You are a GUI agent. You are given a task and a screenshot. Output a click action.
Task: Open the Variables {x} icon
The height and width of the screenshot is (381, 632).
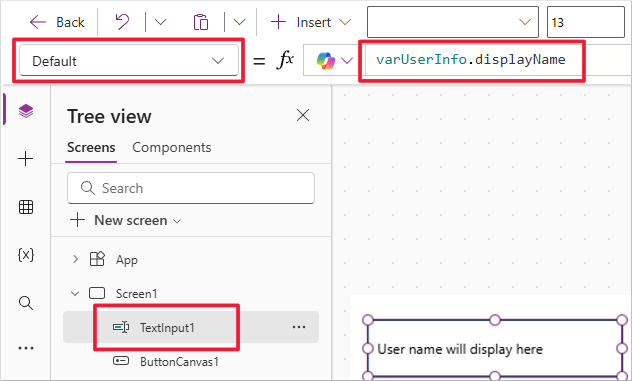[x=26, y=255]
